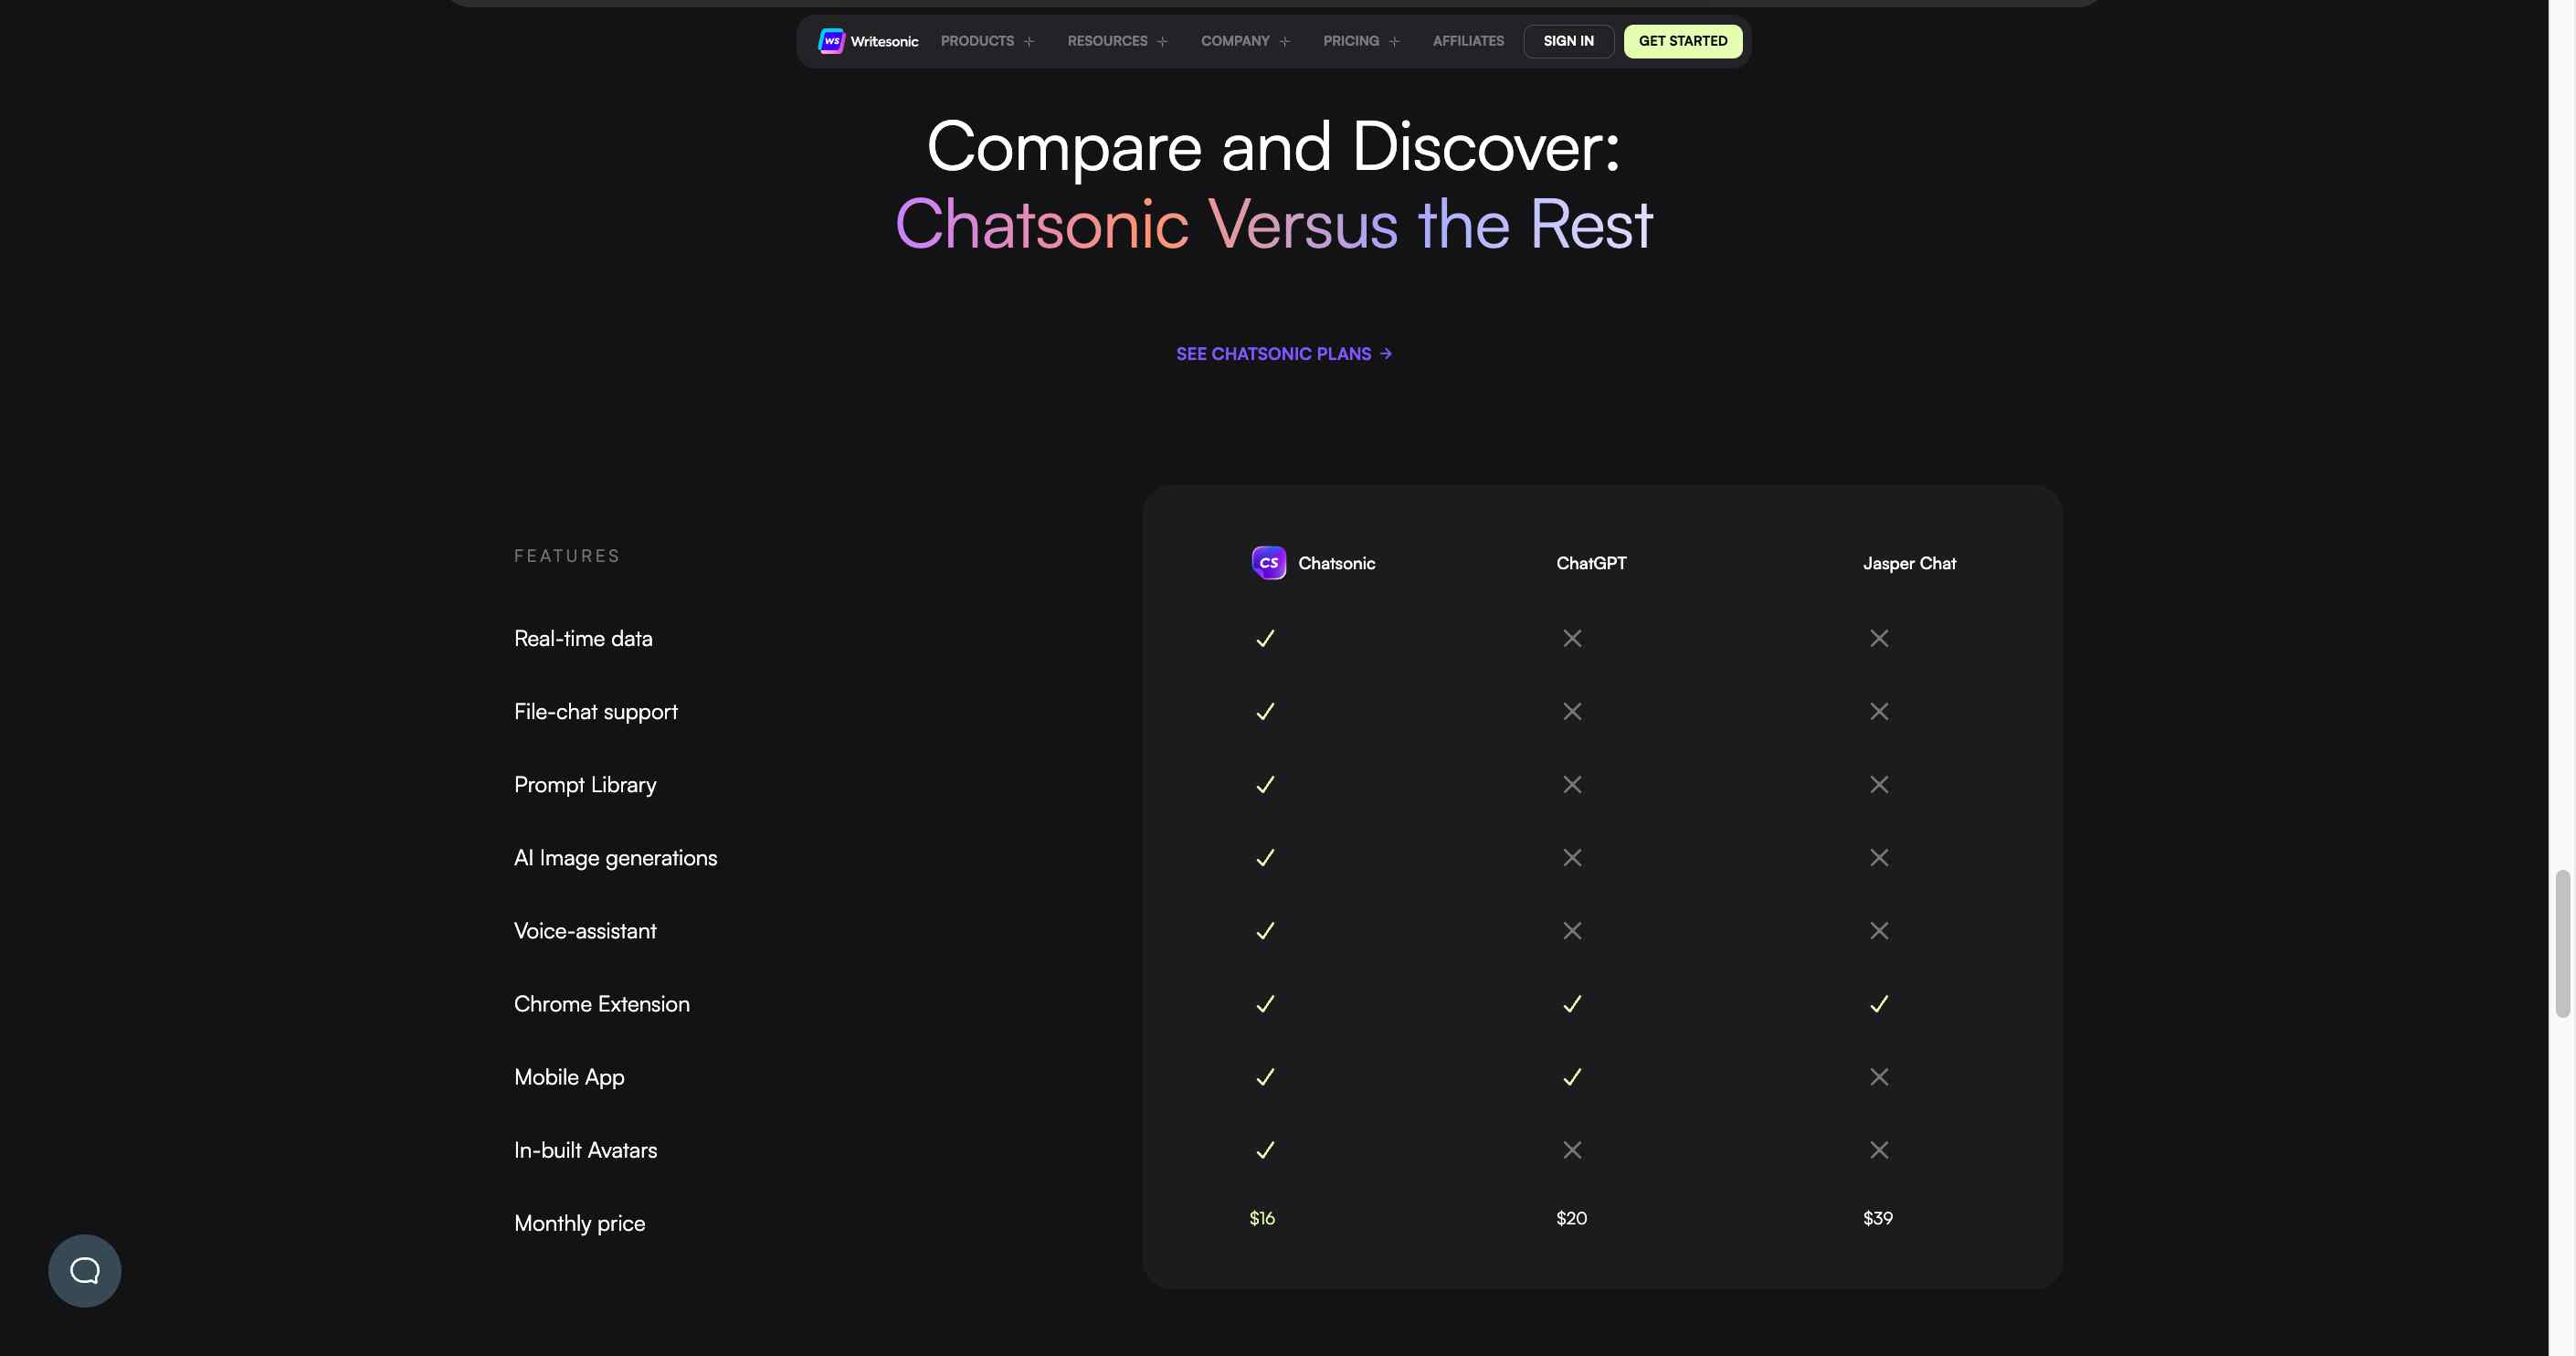Click ChatGPT cross for AI Image generations
2576x1356 pixels.
(x=1572, y=857)
